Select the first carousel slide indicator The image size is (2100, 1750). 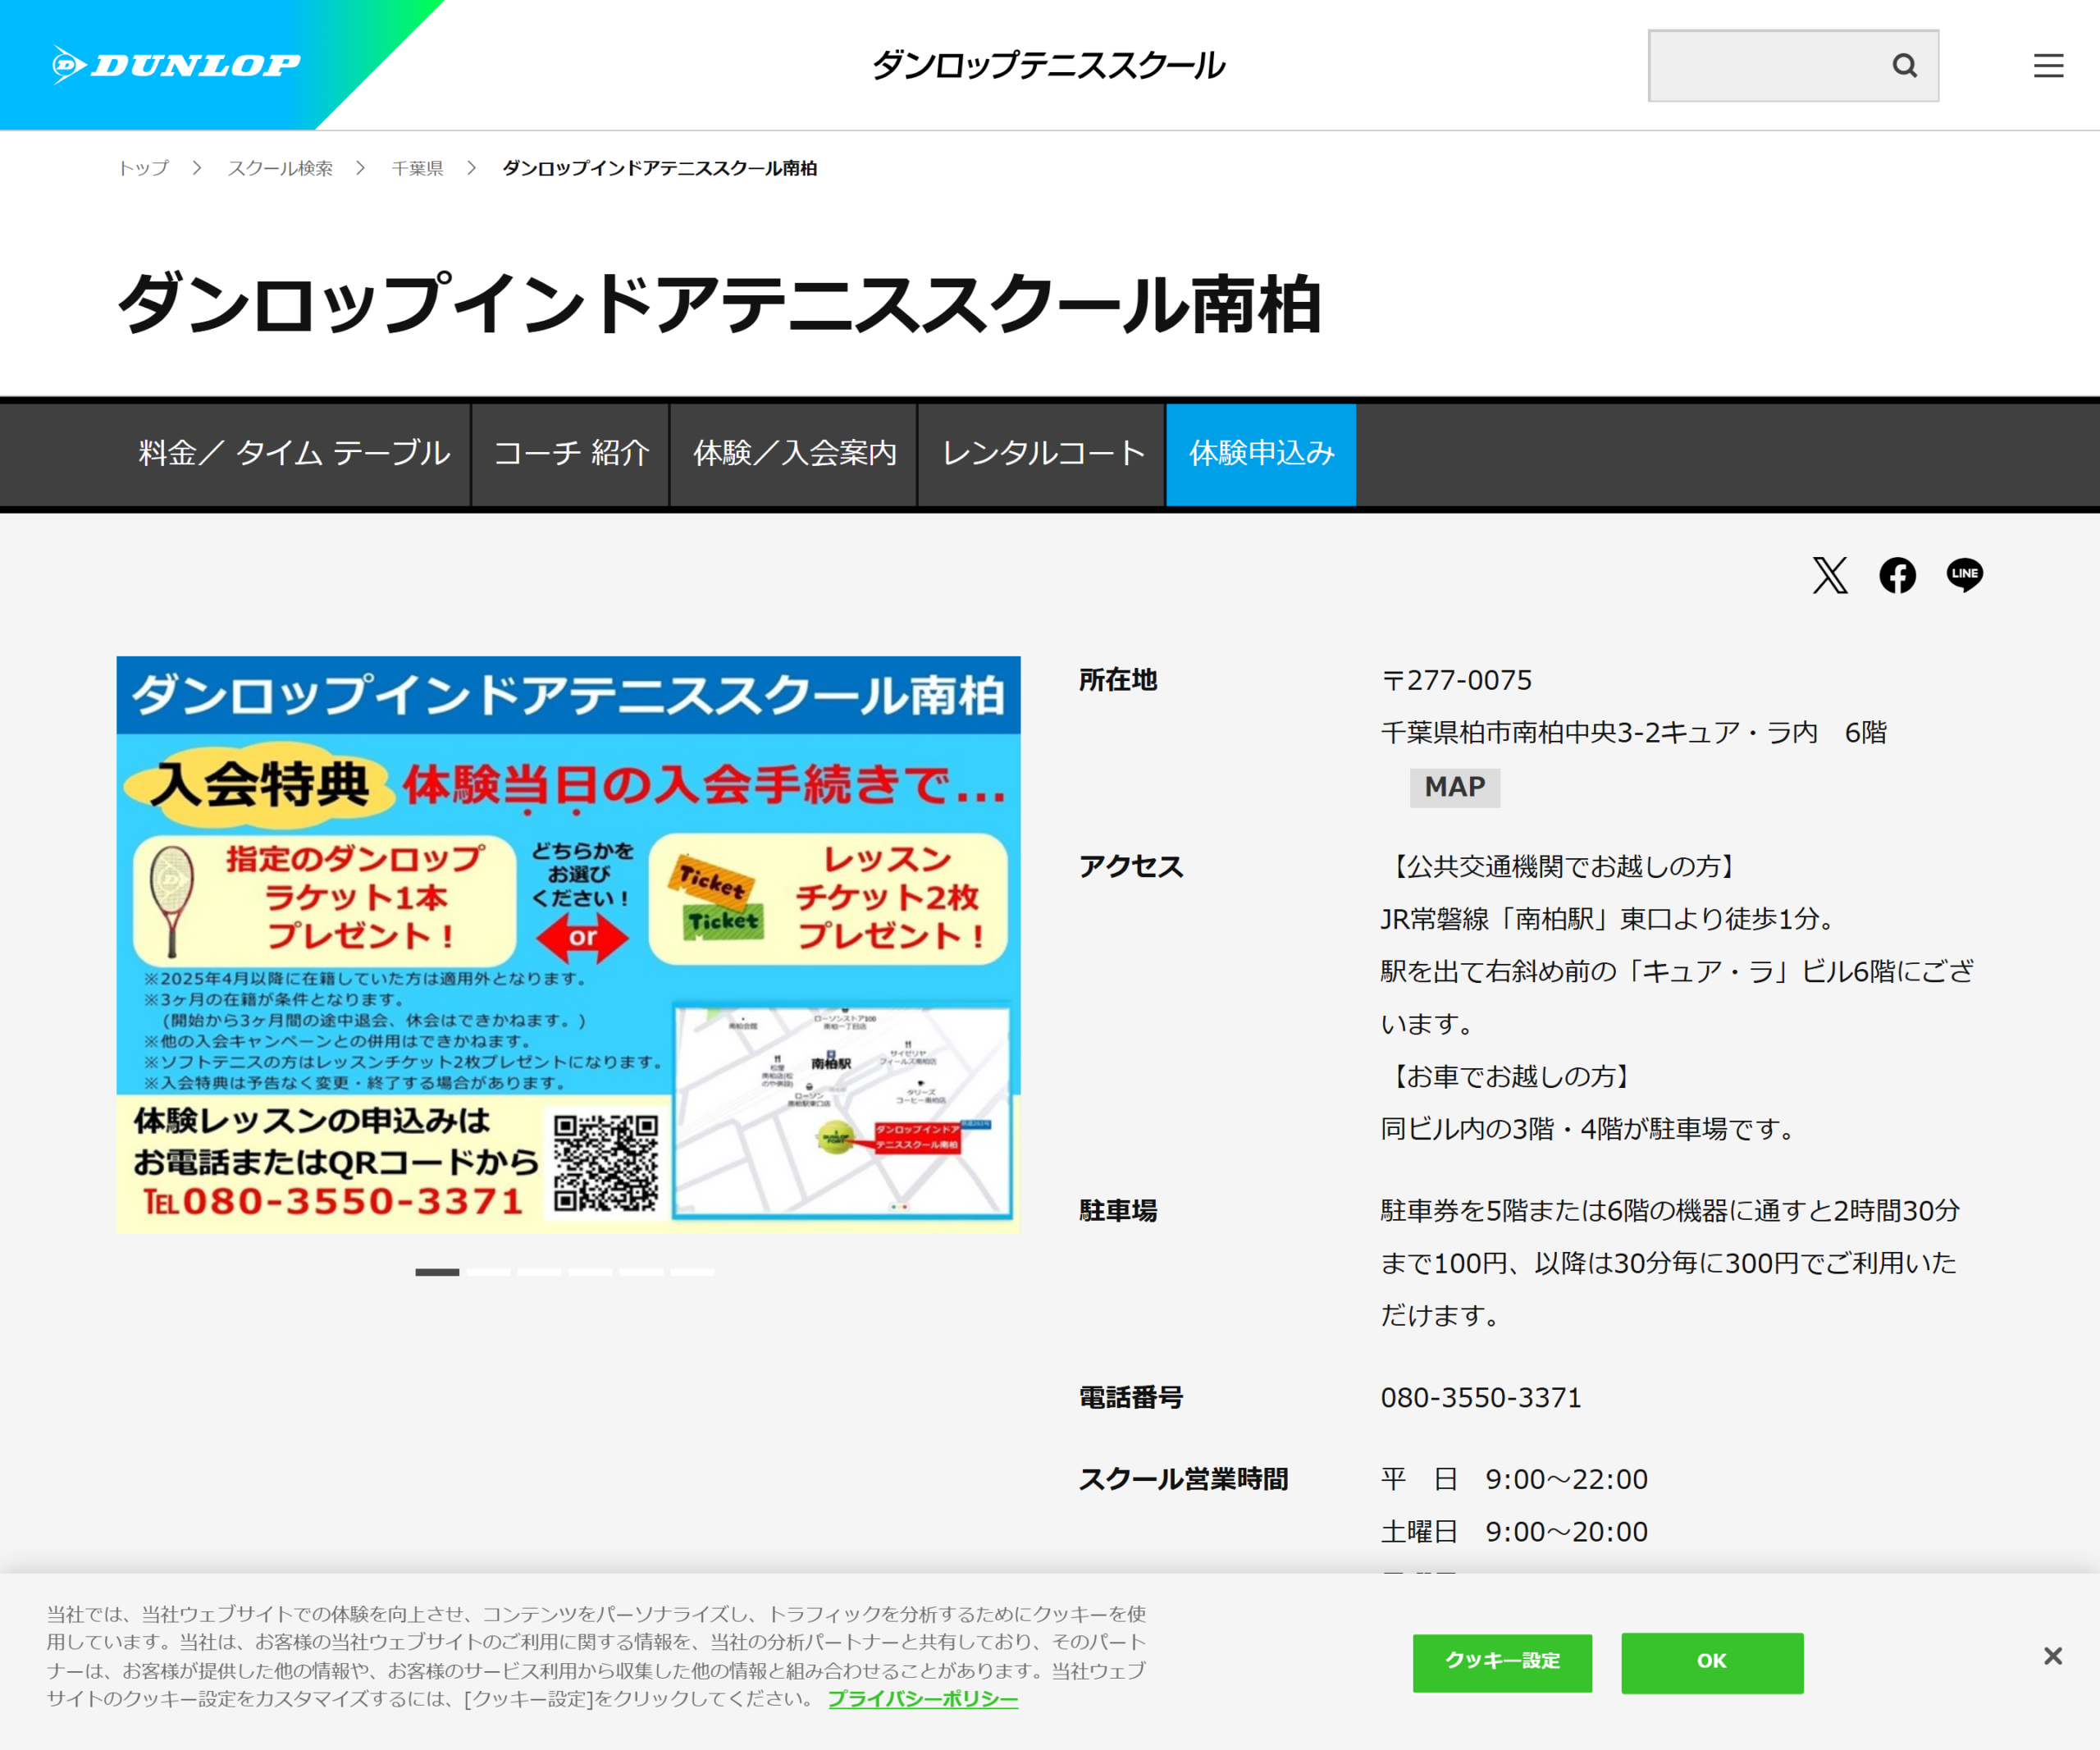click(x=437, y=1272)
